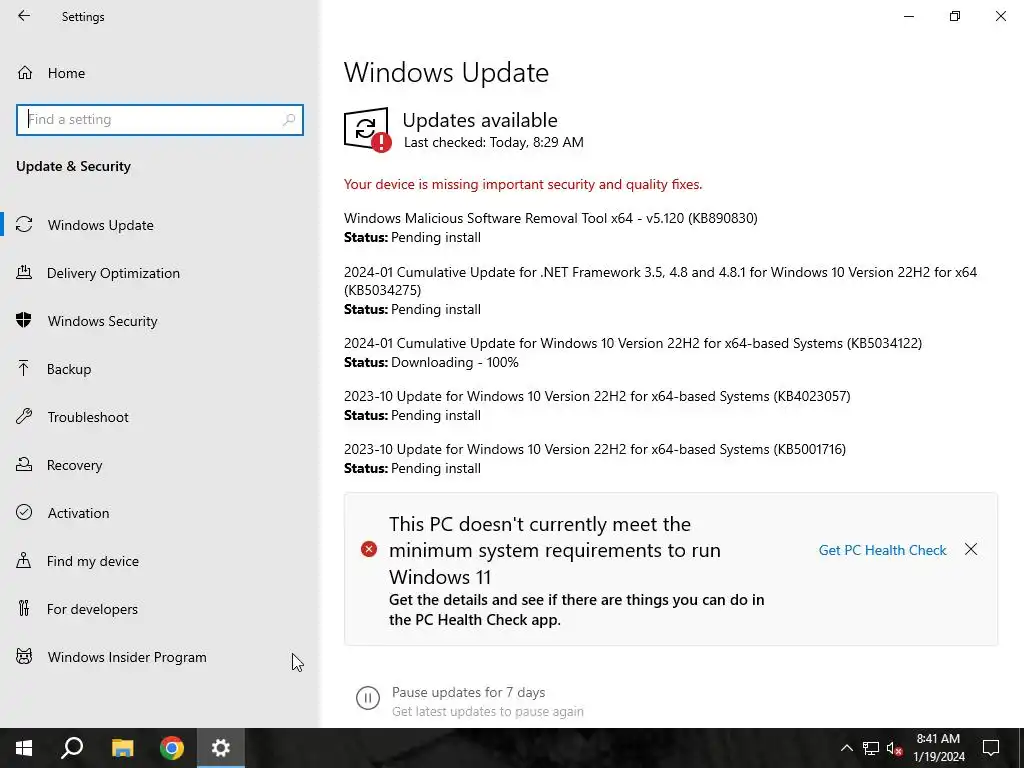This screenshot has height=768, width=1024.
Task: Click the Get PC Health Check link
Action: click(x=882, y=550)
